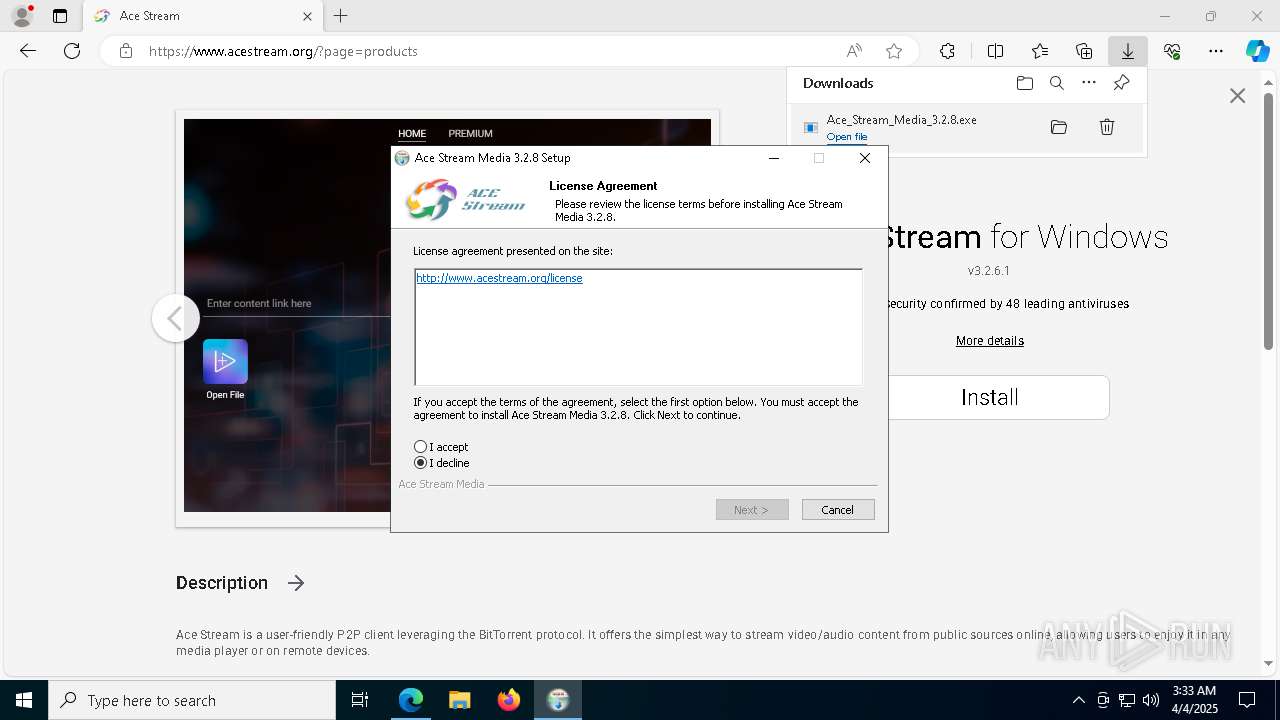Switch to the Ace Stream tab
1280x720 pixels.
tap(201, 16)
